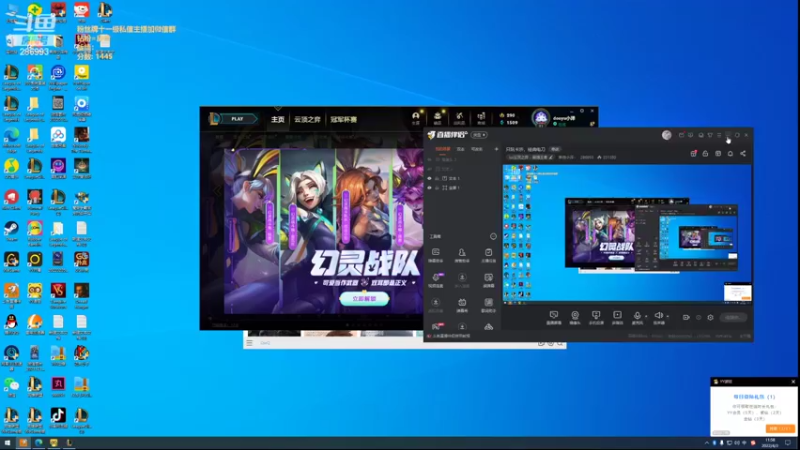Open the first toolbox tool icon
The height and width of the screenshot is (450, 800).
click(x=436, y=255)
